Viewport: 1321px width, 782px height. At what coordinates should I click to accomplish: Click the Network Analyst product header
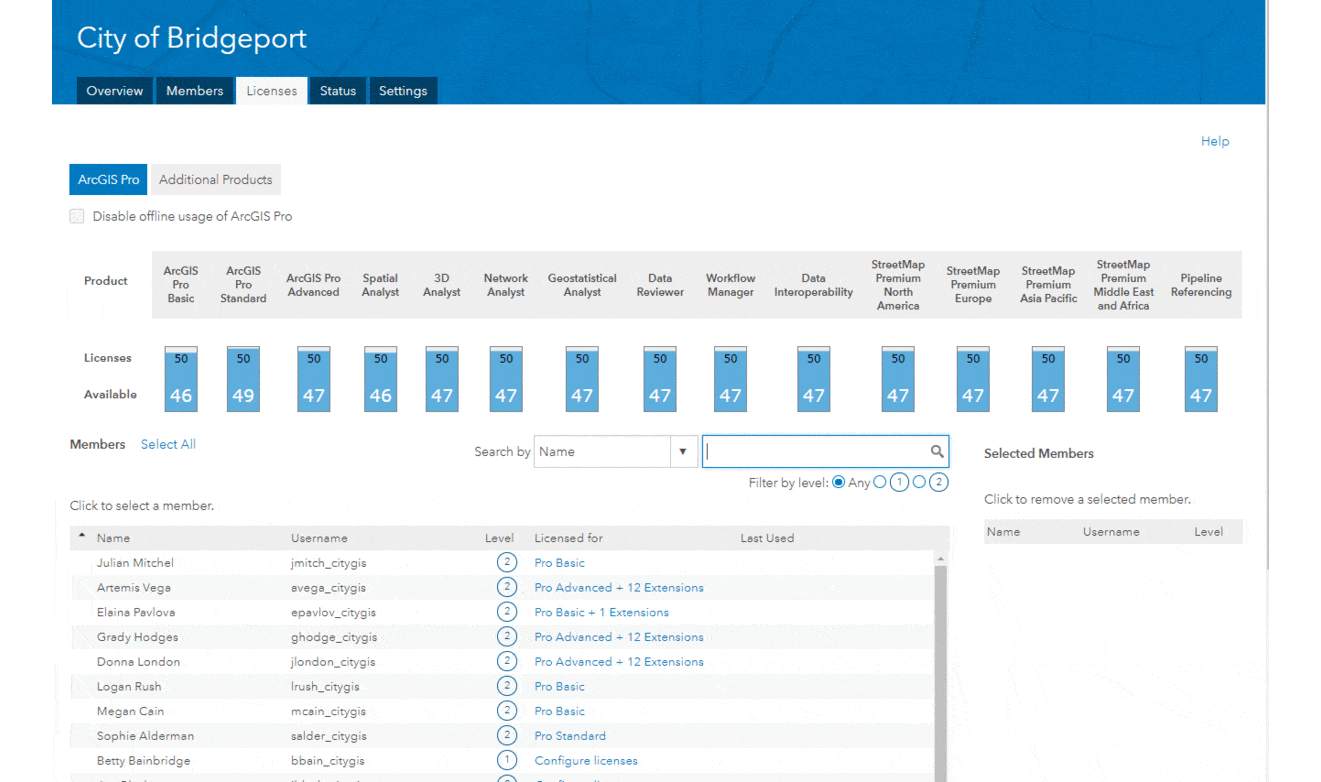506,285
